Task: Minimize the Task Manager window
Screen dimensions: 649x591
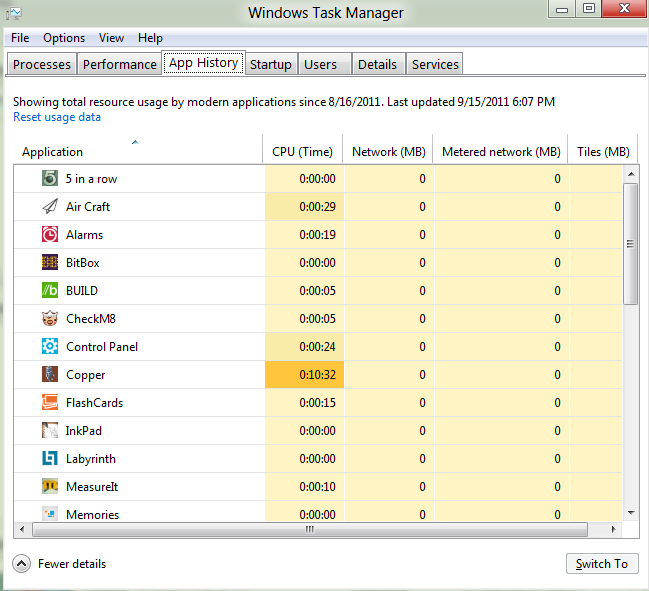Action: [x=562, y=9]
